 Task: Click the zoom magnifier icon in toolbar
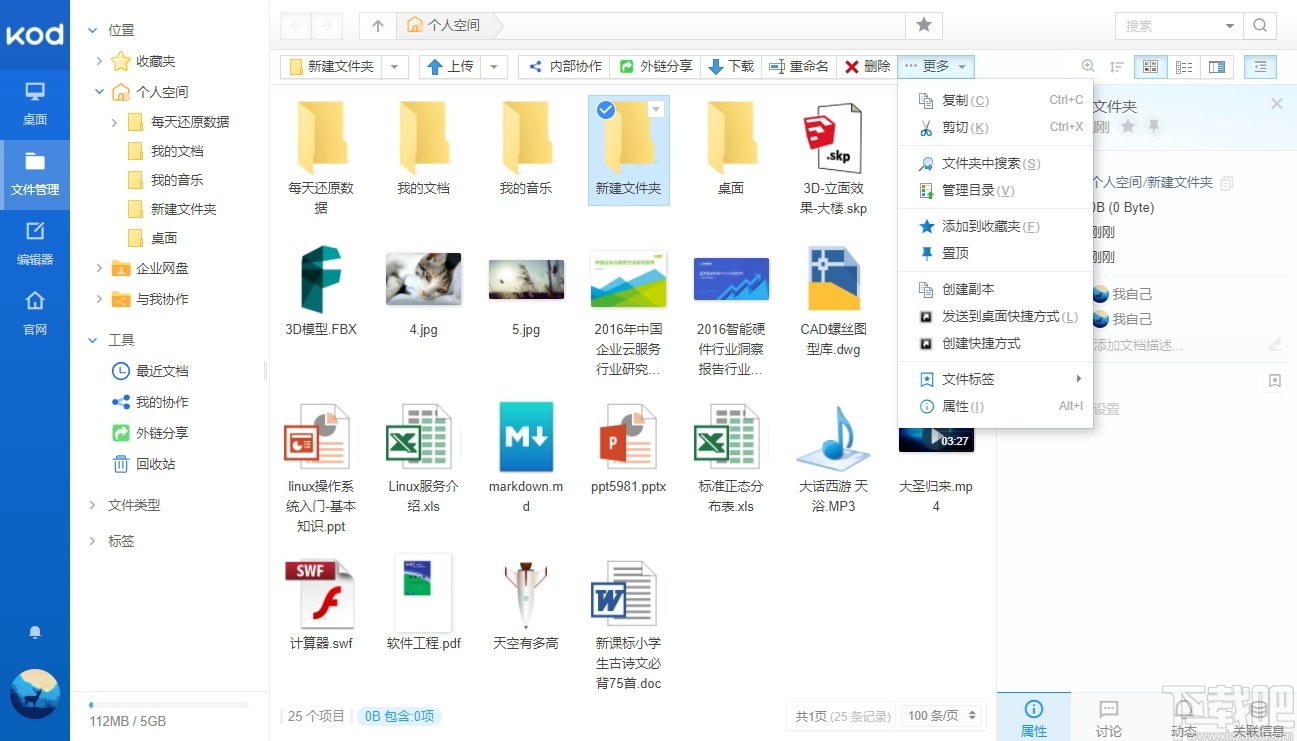click(x=1088, y=66)
